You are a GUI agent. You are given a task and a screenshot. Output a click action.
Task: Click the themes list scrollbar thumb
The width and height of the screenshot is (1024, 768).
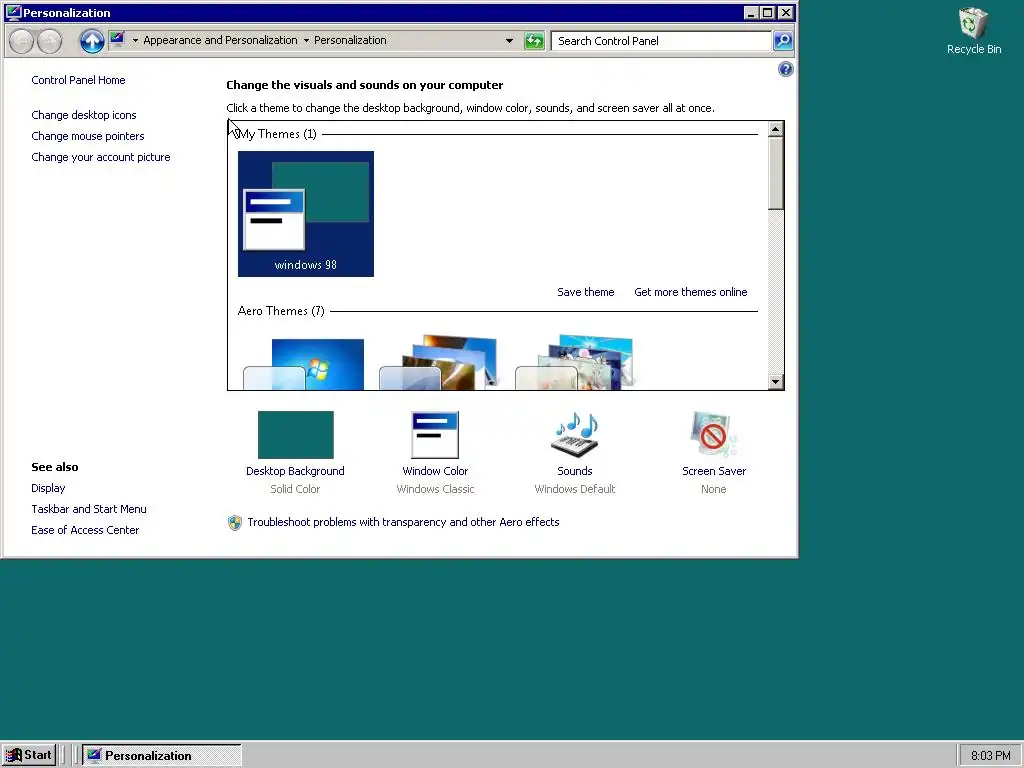tap(775, 173)
